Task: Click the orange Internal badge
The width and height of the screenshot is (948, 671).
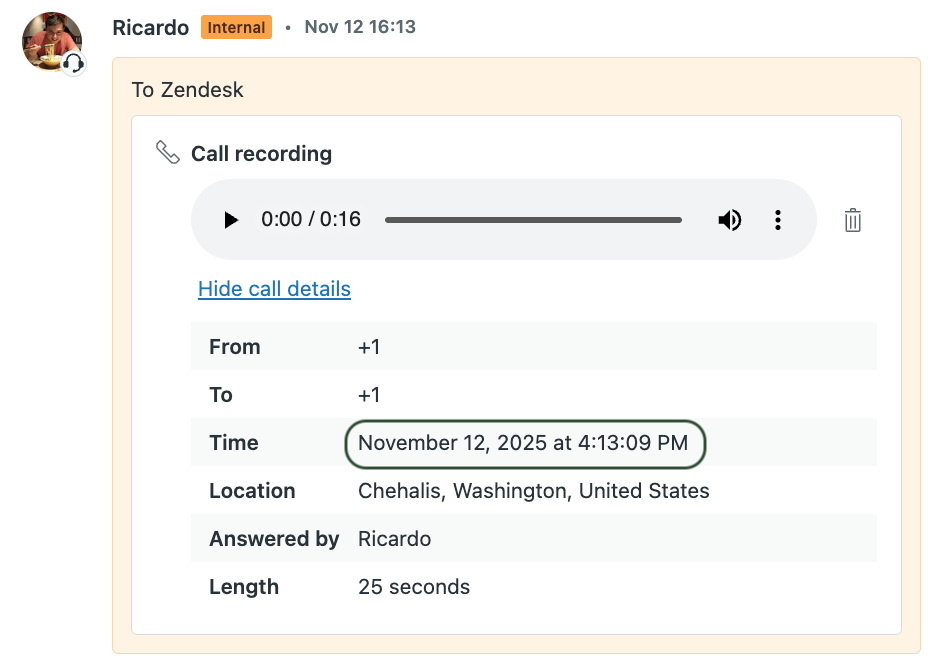Action: click(236, 28)
